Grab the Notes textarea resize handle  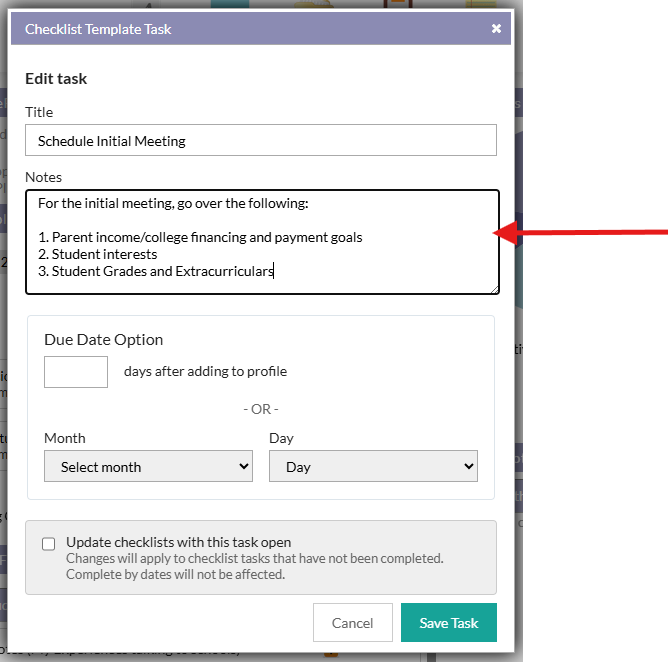point(494,289)
